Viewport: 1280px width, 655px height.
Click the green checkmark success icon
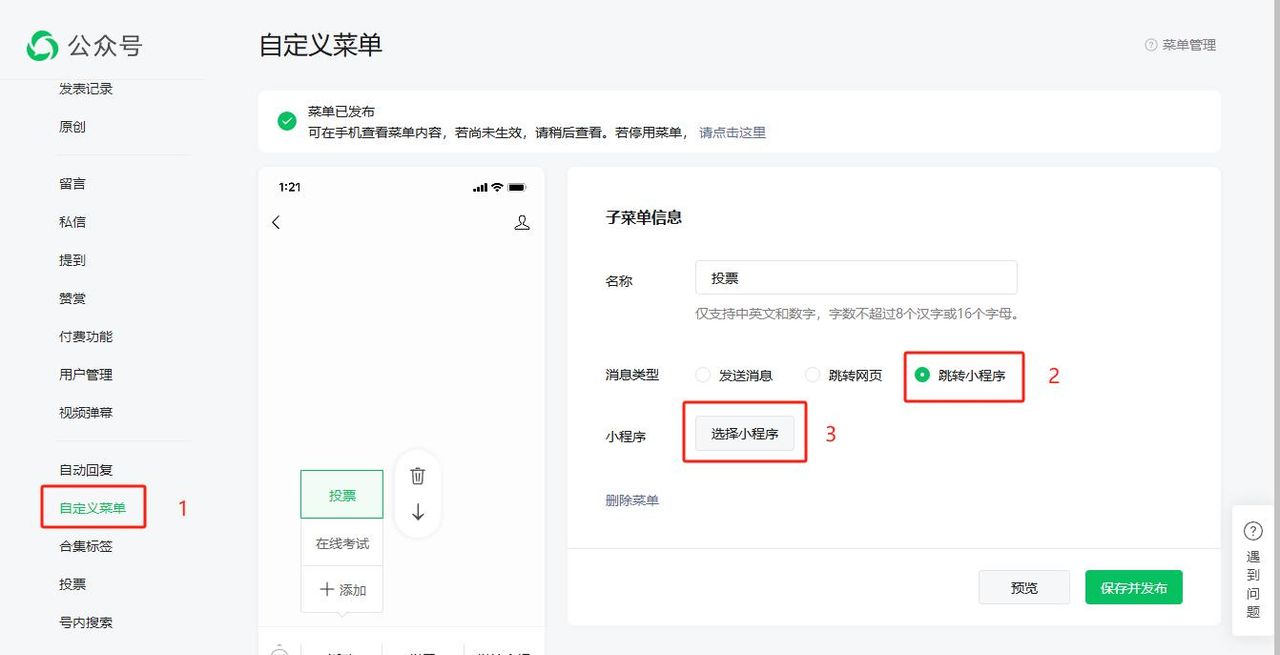coord(287,120)
